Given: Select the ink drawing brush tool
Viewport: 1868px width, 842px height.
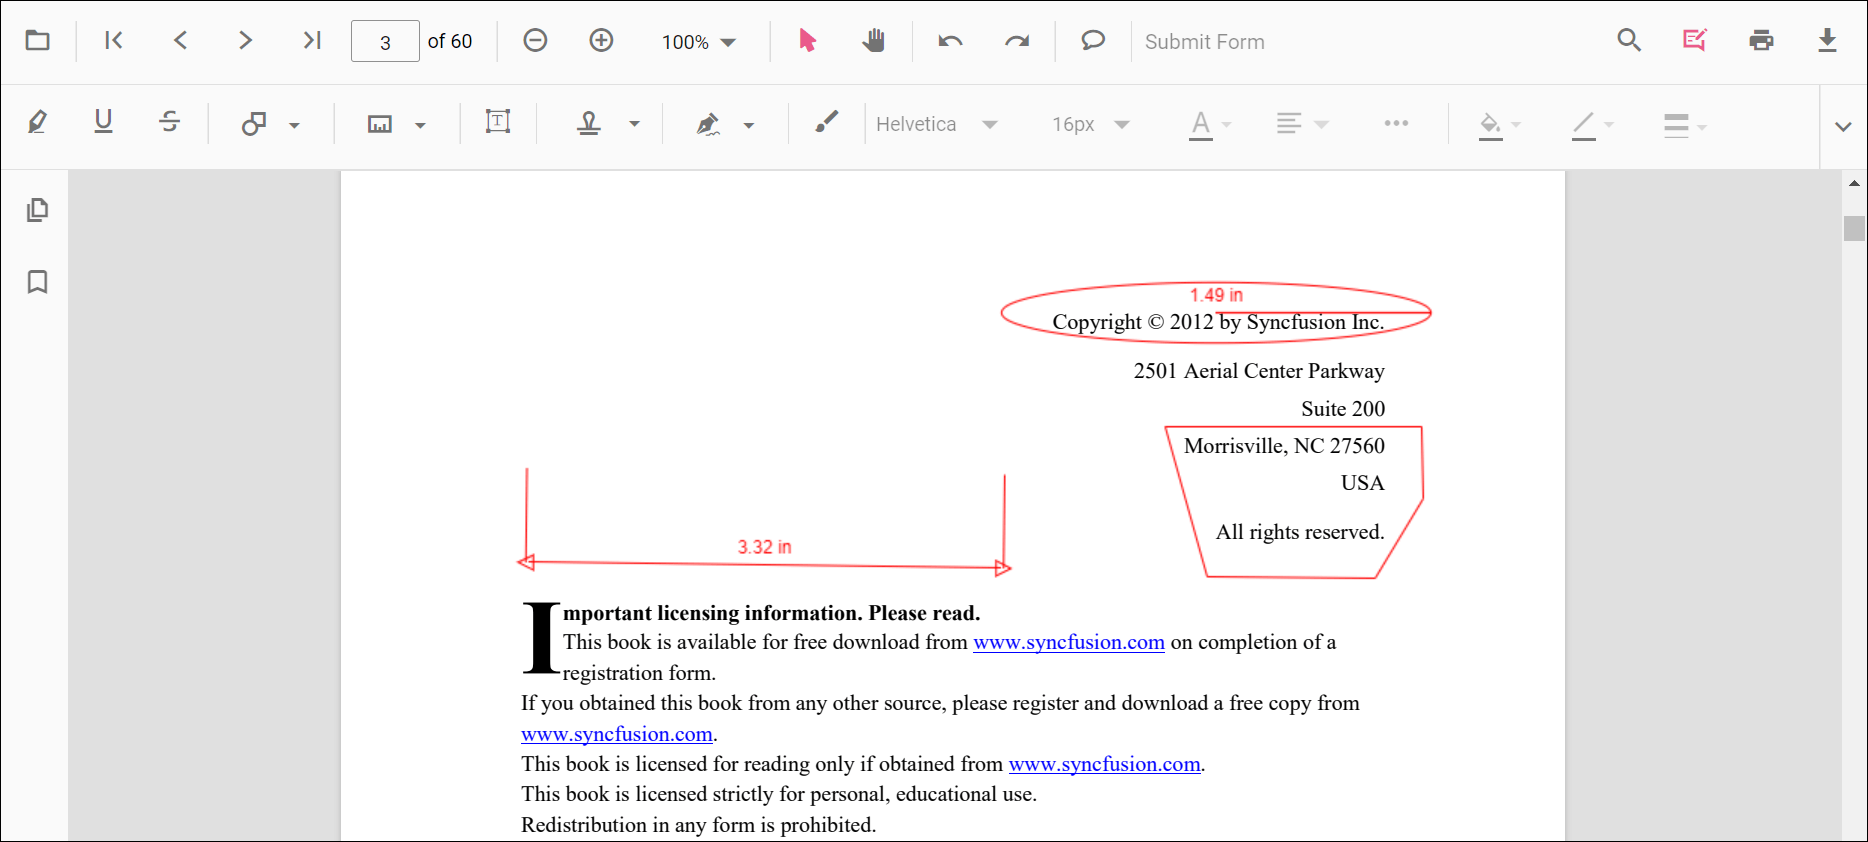Looking at the screenshot, I should 826,122.
